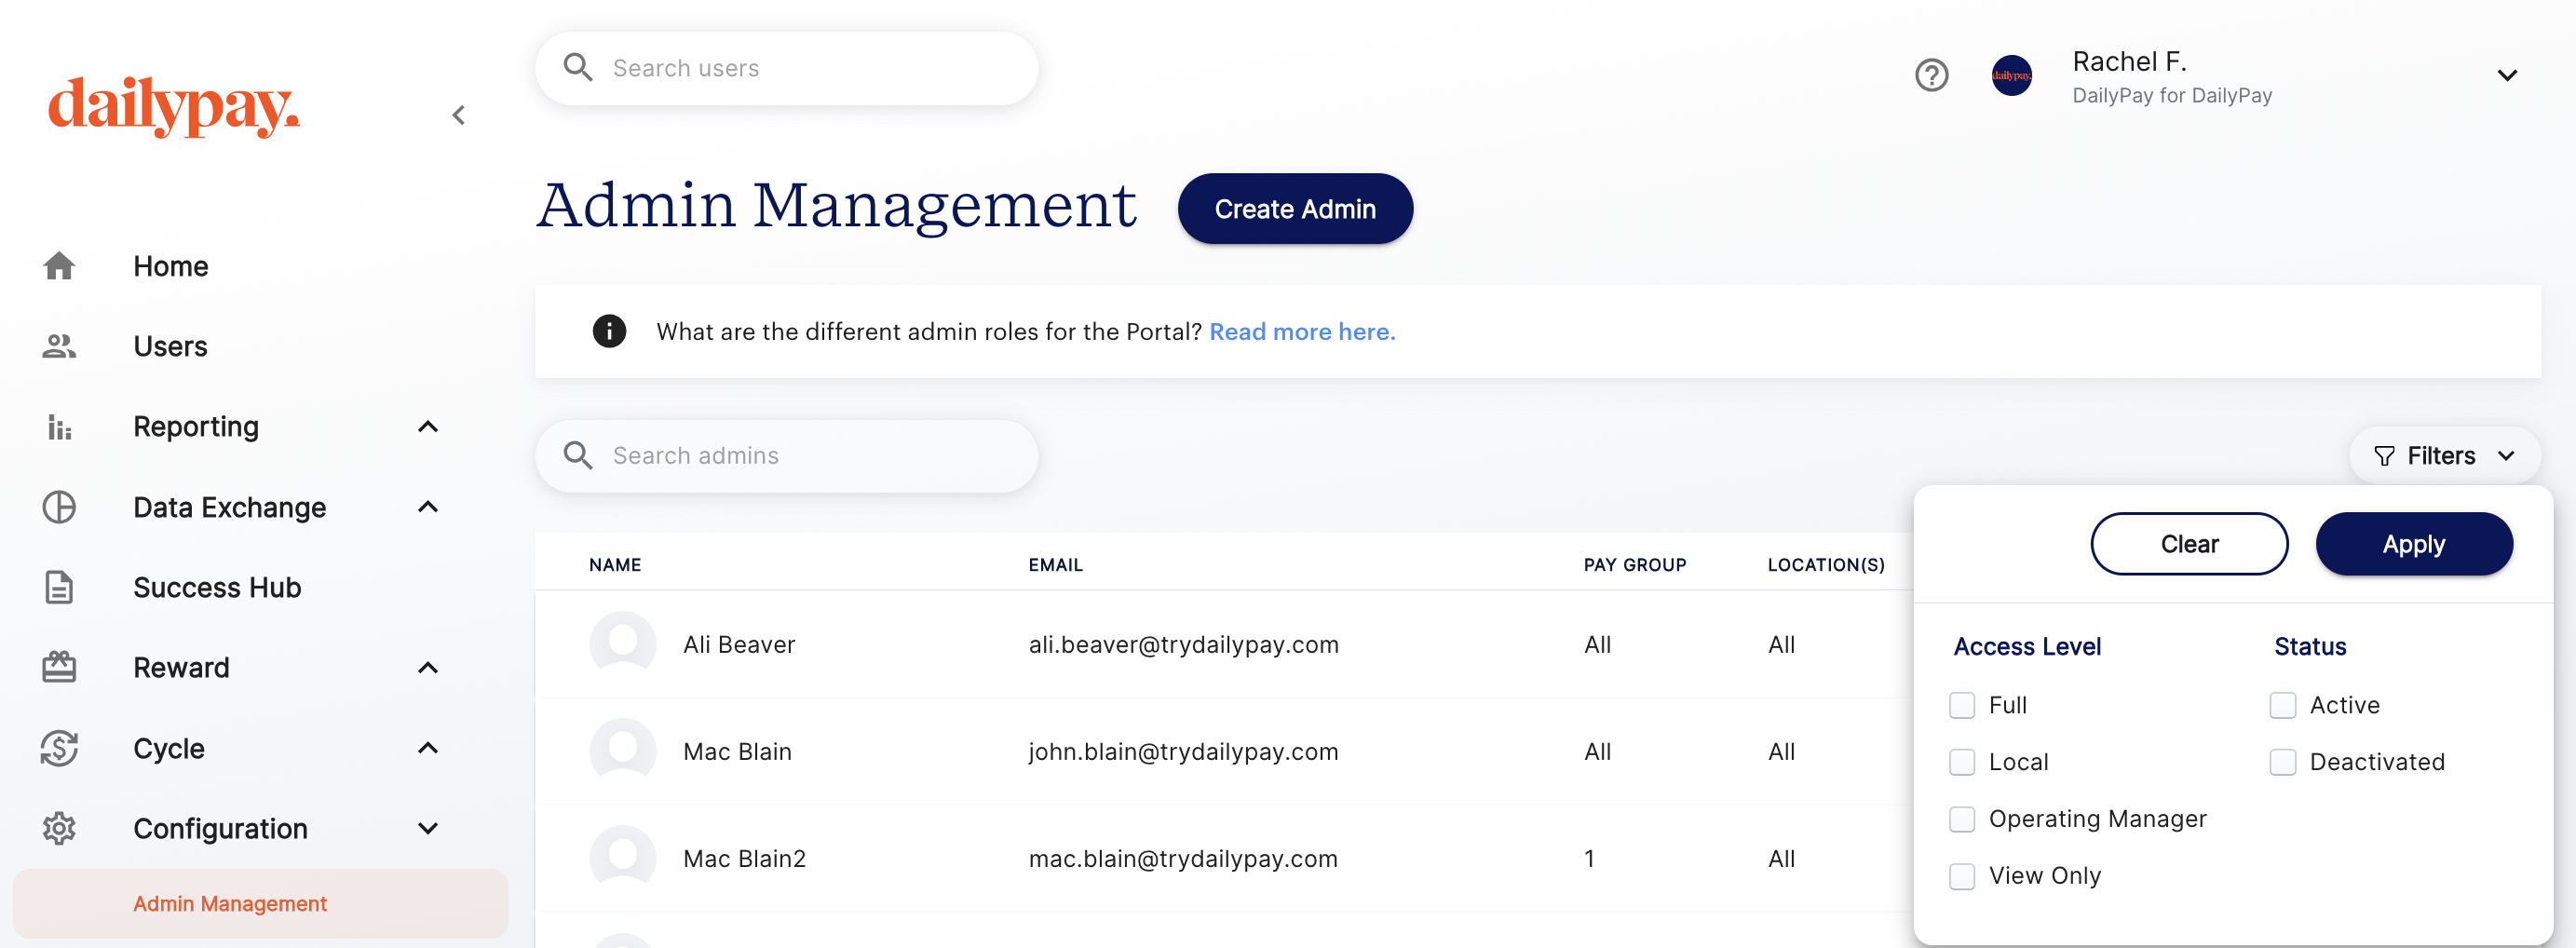The image size is (2576, 948).
Task: Check the Deactivated status box
Action: (x=2282, y=762)
